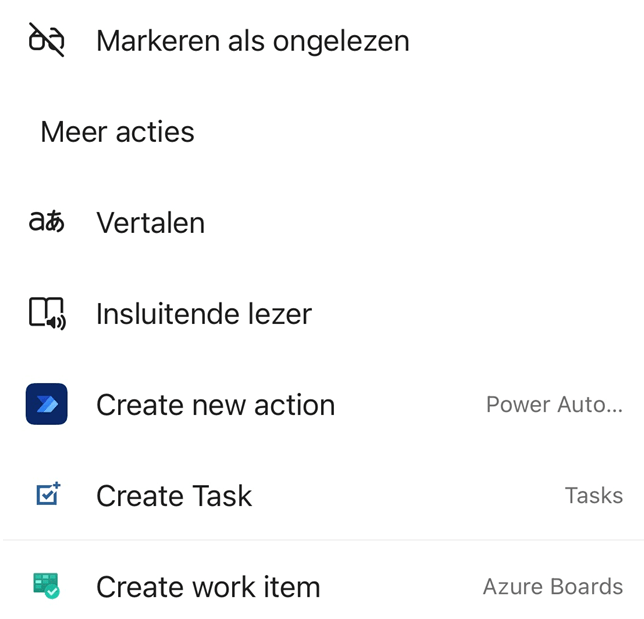The image size is (644, 619).
Task: Select 'Create new action' entry
Action: coord(215,405)
